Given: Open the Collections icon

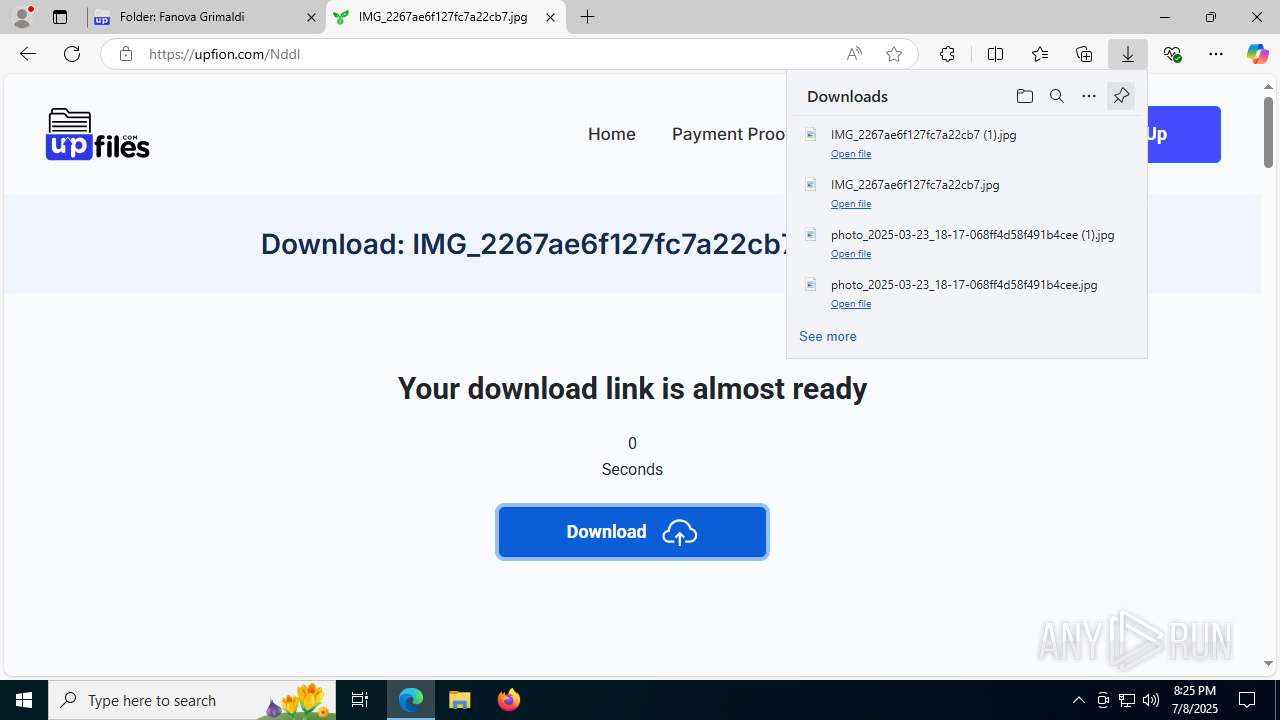Looking at the screenshot, I should pyautogui.click(x=1084, y=54).
